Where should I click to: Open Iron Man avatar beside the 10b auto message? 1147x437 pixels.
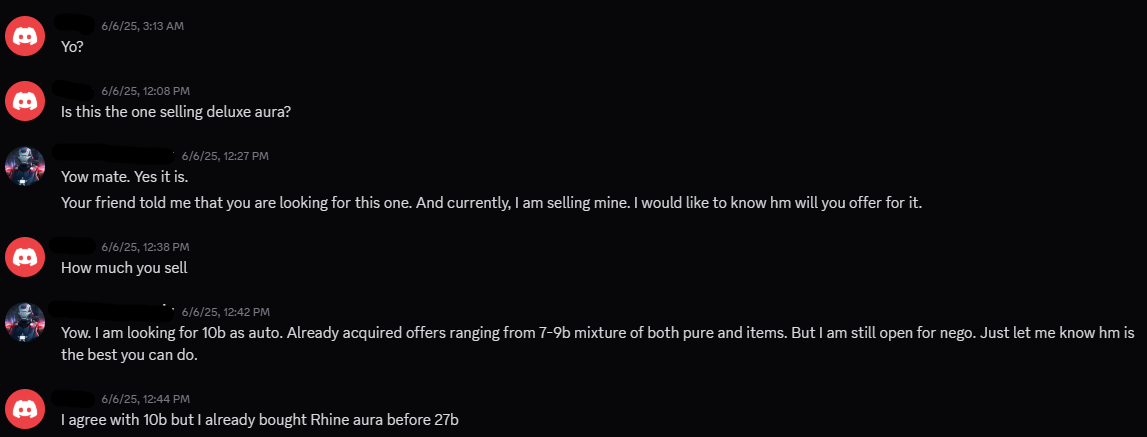point(25,322)
